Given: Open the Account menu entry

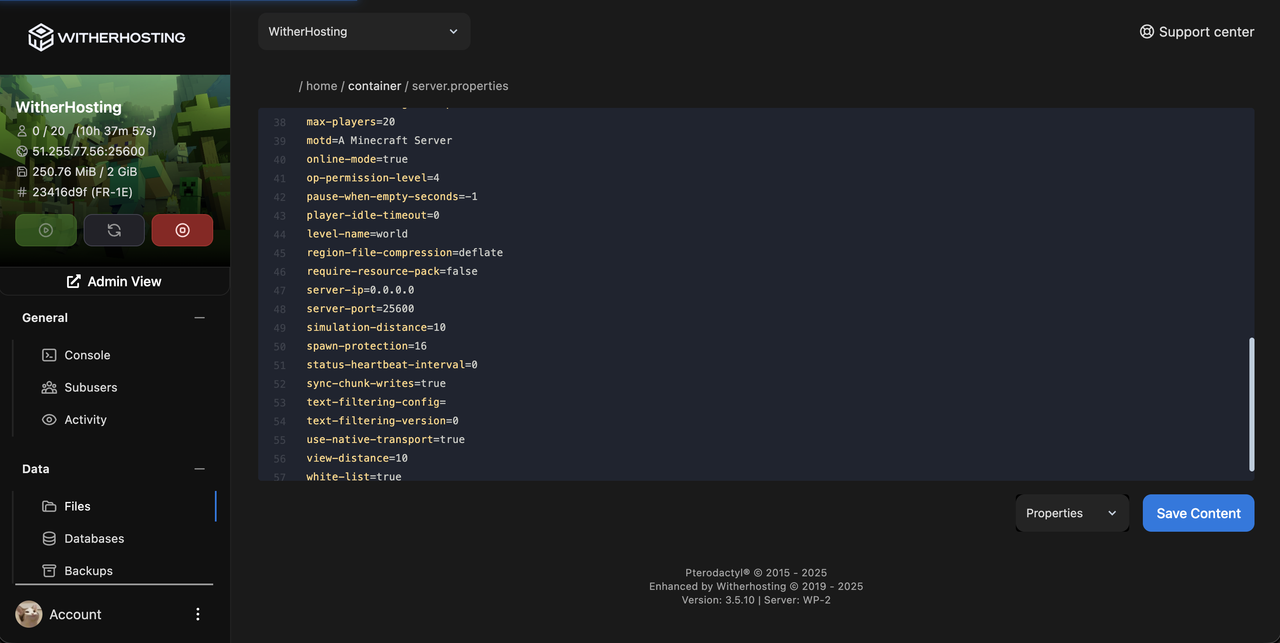Looking at the screenshot, I should (x=76, y=614).
